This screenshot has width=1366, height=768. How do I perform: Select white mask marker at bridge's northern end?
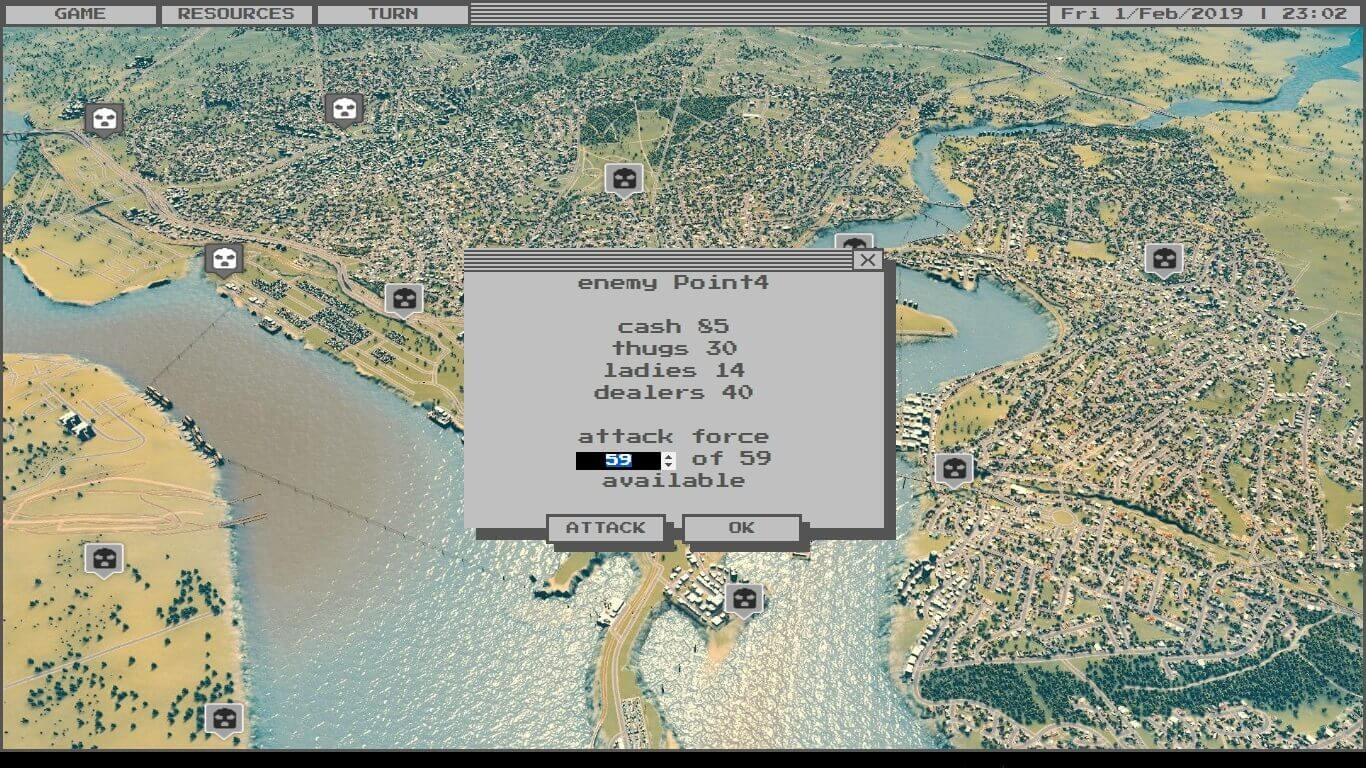[x=224, y=261]
